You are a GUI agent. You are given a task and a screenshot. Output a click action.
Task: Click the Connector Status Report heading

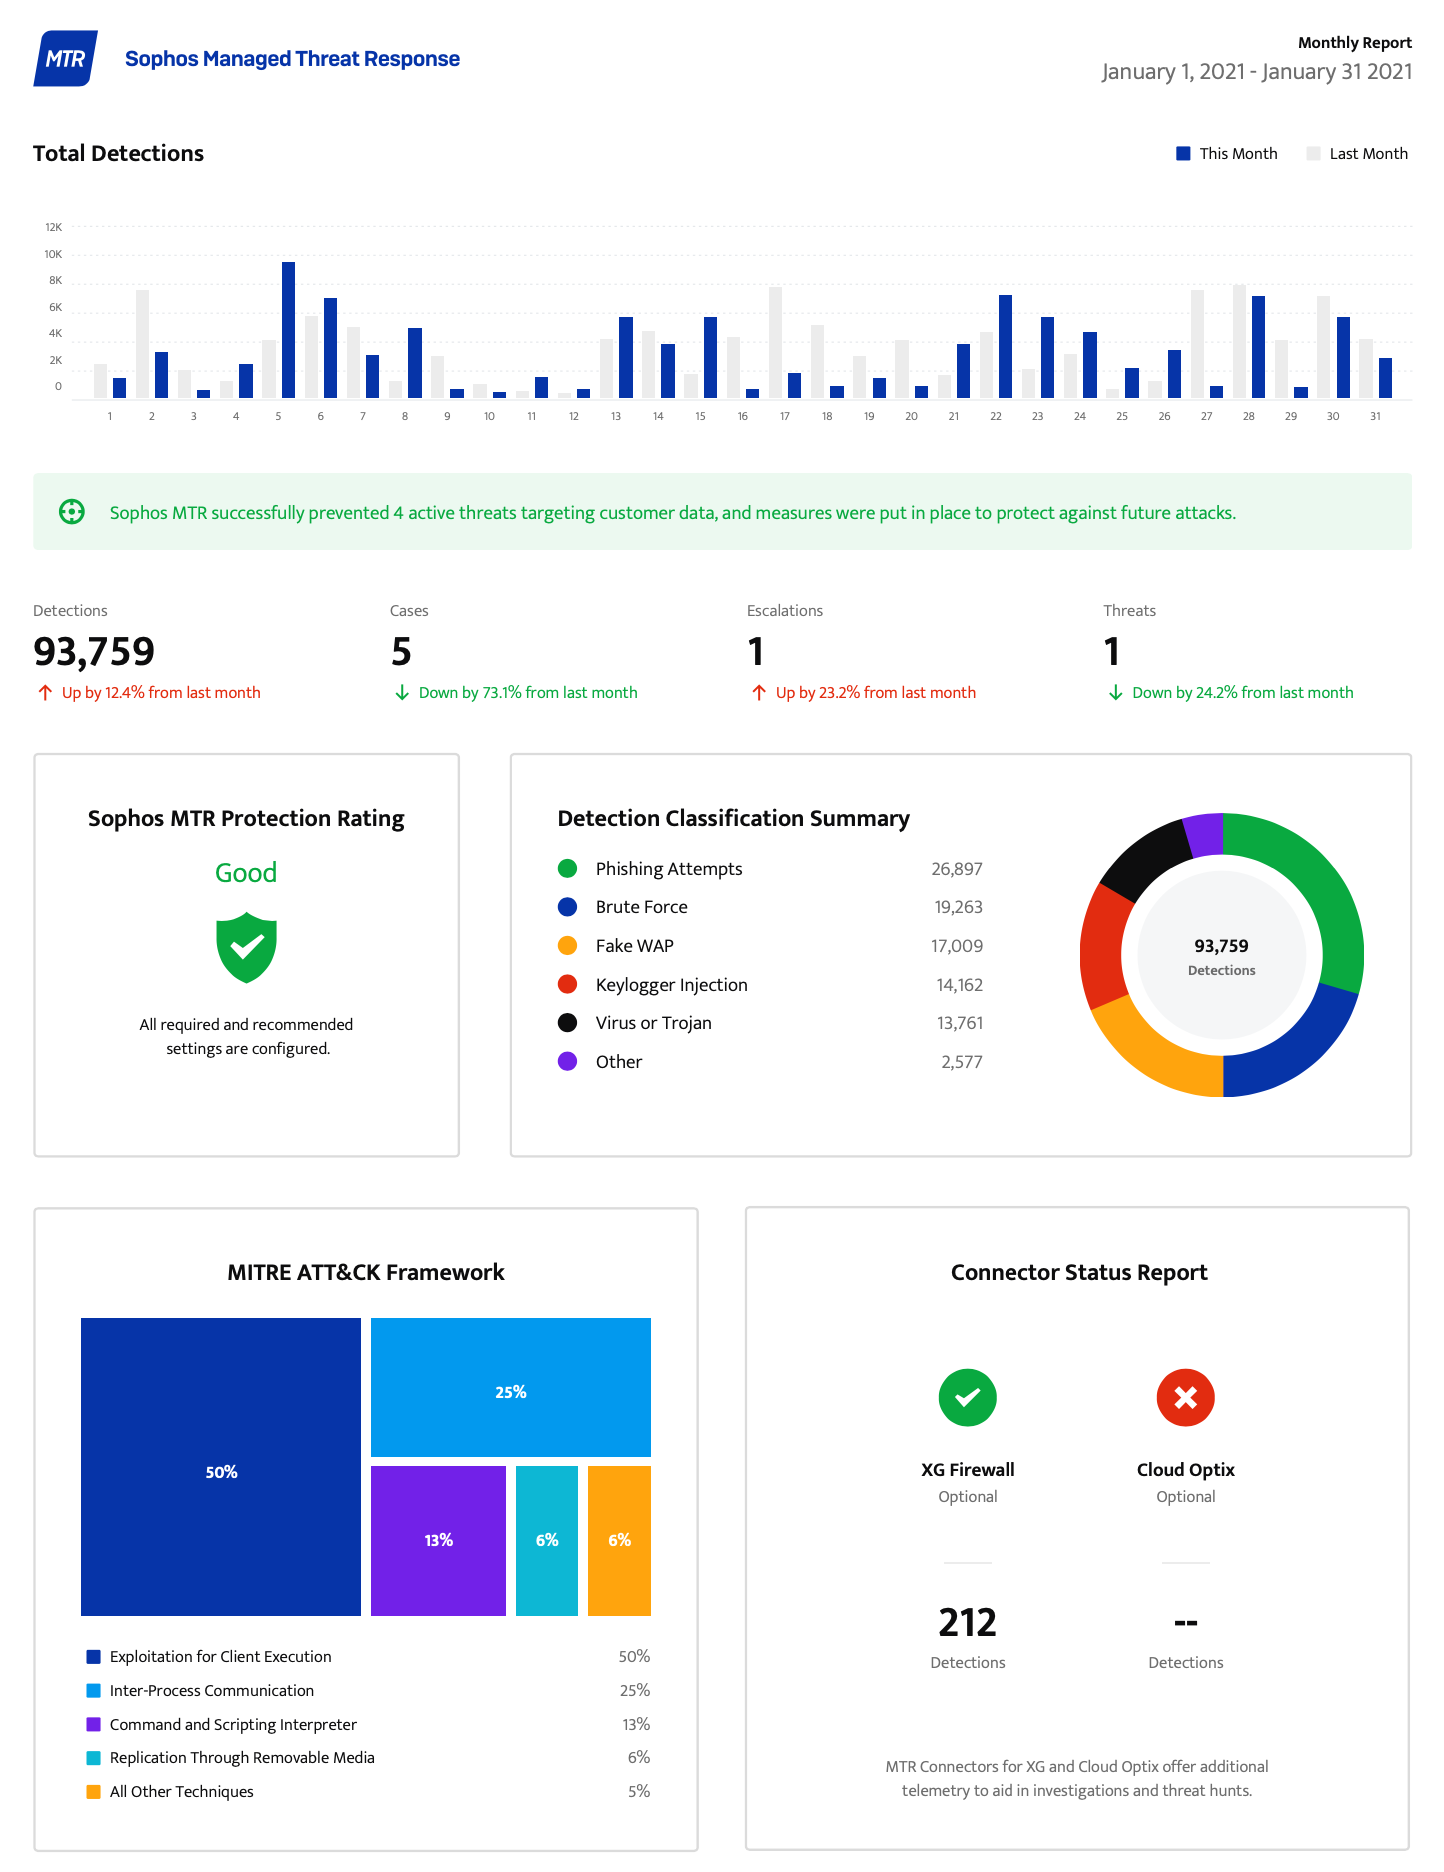pos(1079,1272)
